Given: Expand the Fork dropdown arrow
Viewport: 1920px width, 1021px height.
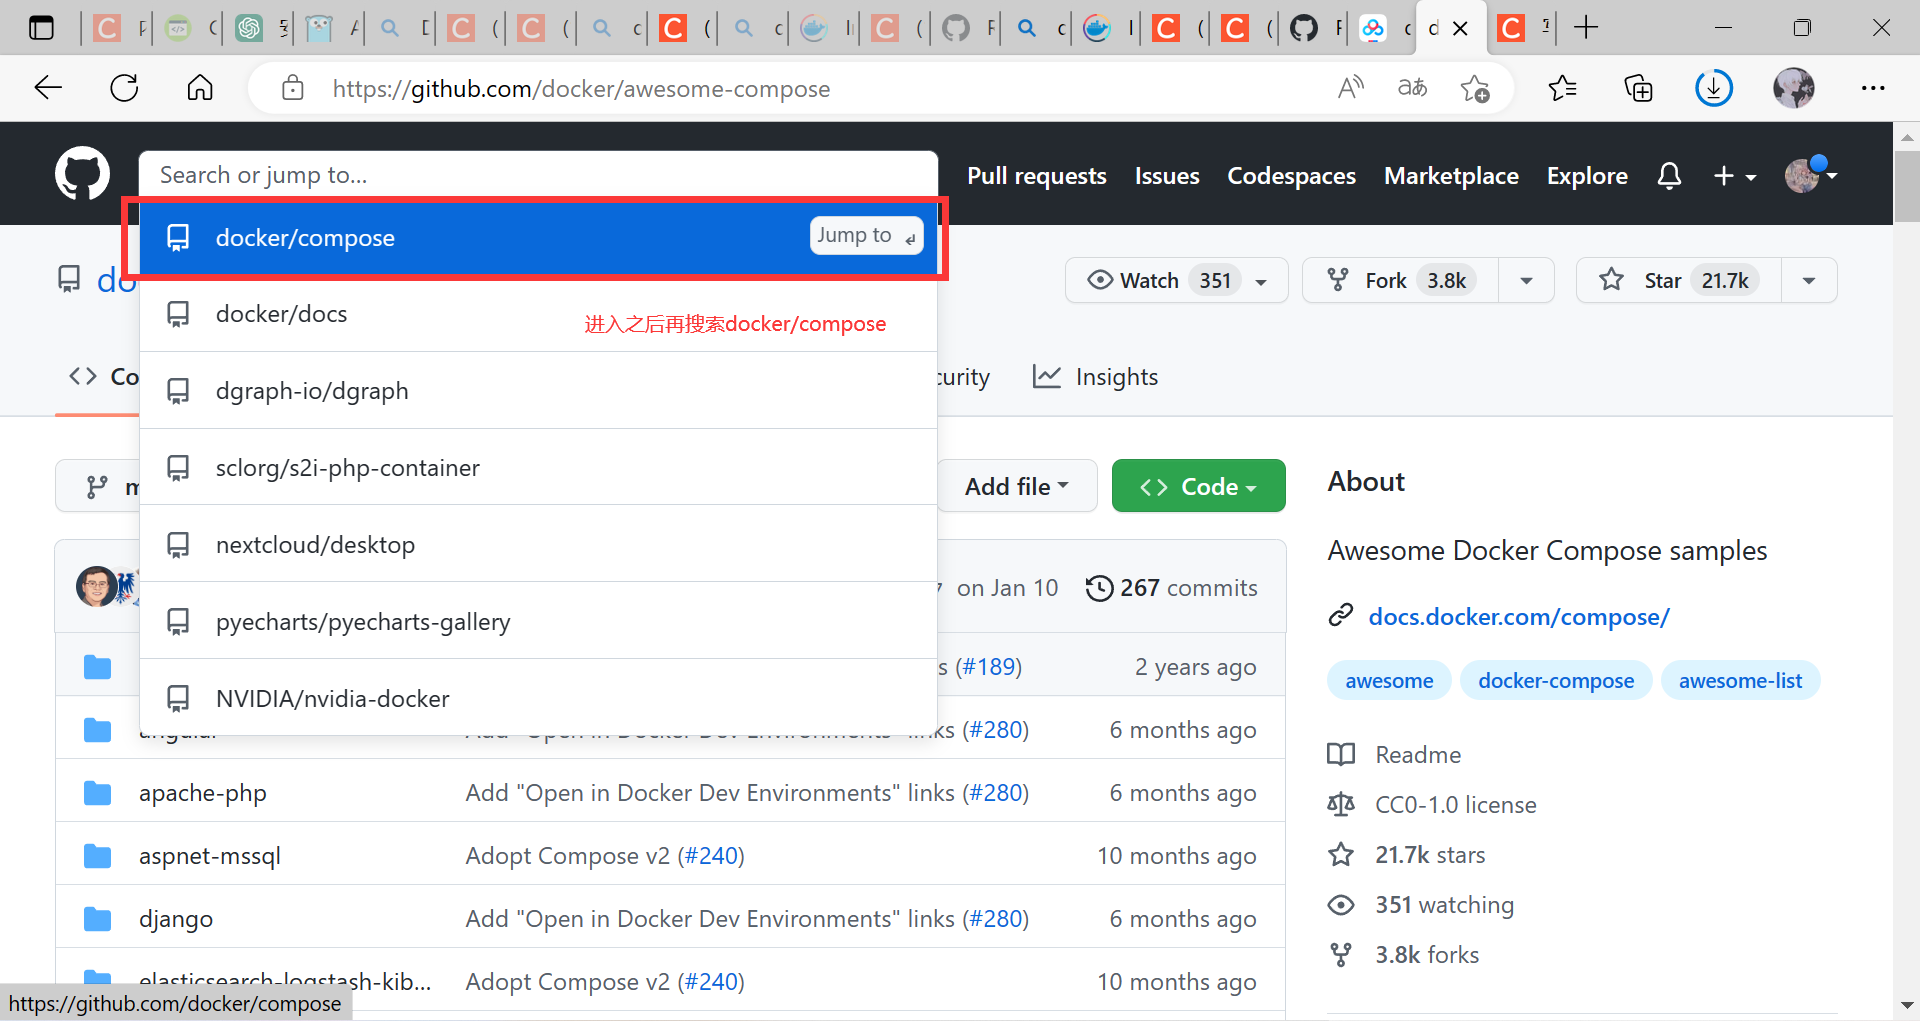Looking at the screenshot, I should tap(1526, 280).
